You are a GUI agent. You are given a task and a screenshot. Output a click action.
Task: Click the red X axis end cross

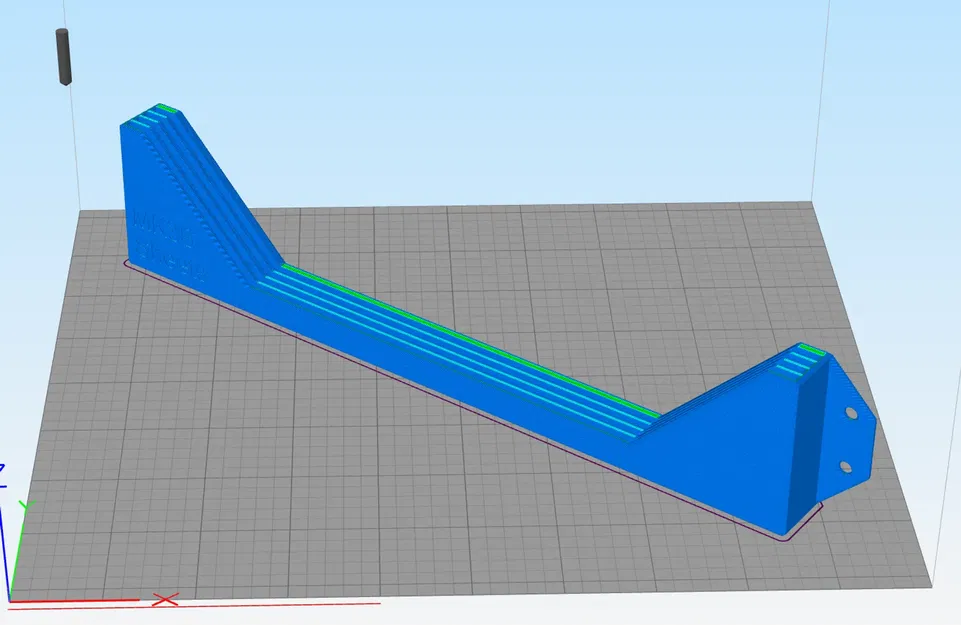(x=164, y=598)
